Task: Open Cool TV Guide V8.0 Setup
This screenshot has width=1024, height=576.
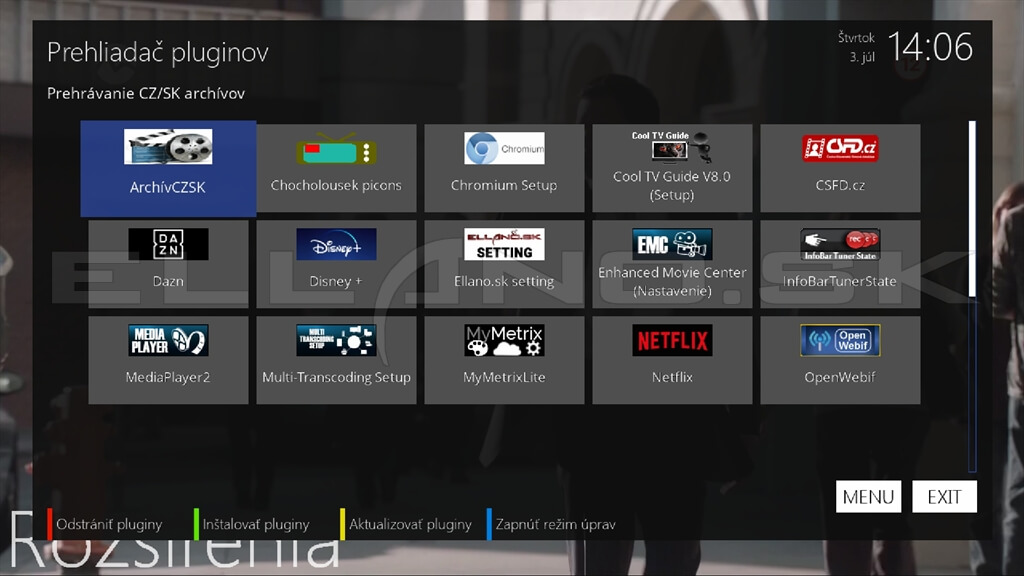Action: [x=672, y=168]
